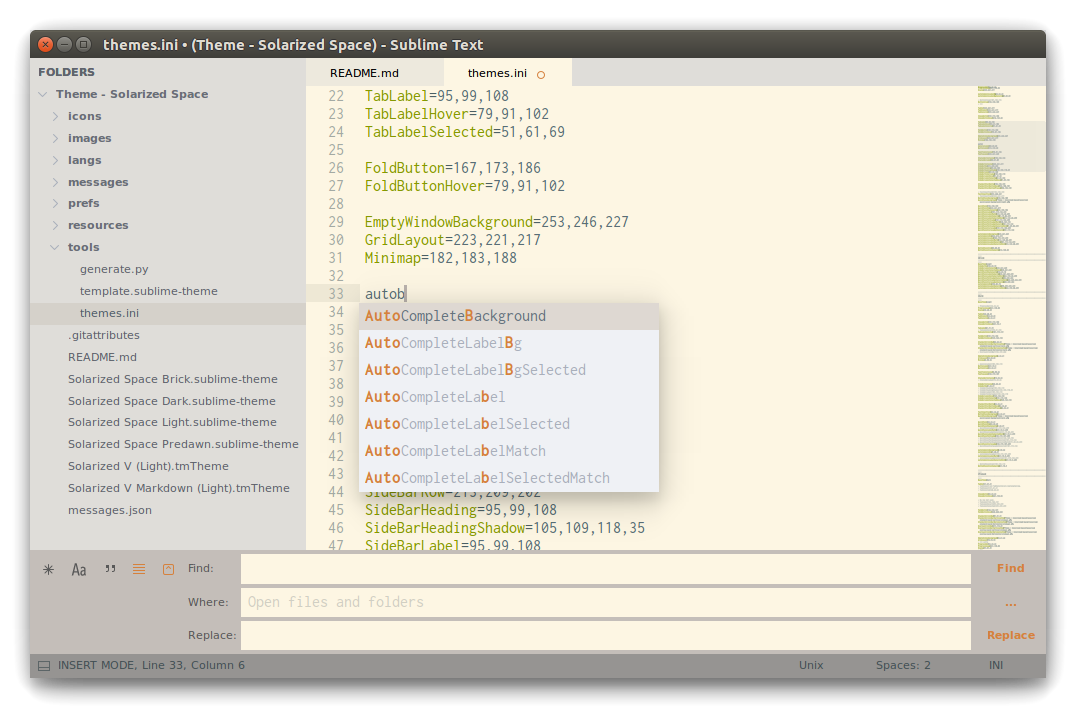Image resolution: width=1080 pixels, height=710 pixels.
Task: Change the Spaces: 2 indentation setting
Action: tap(903, 665)
